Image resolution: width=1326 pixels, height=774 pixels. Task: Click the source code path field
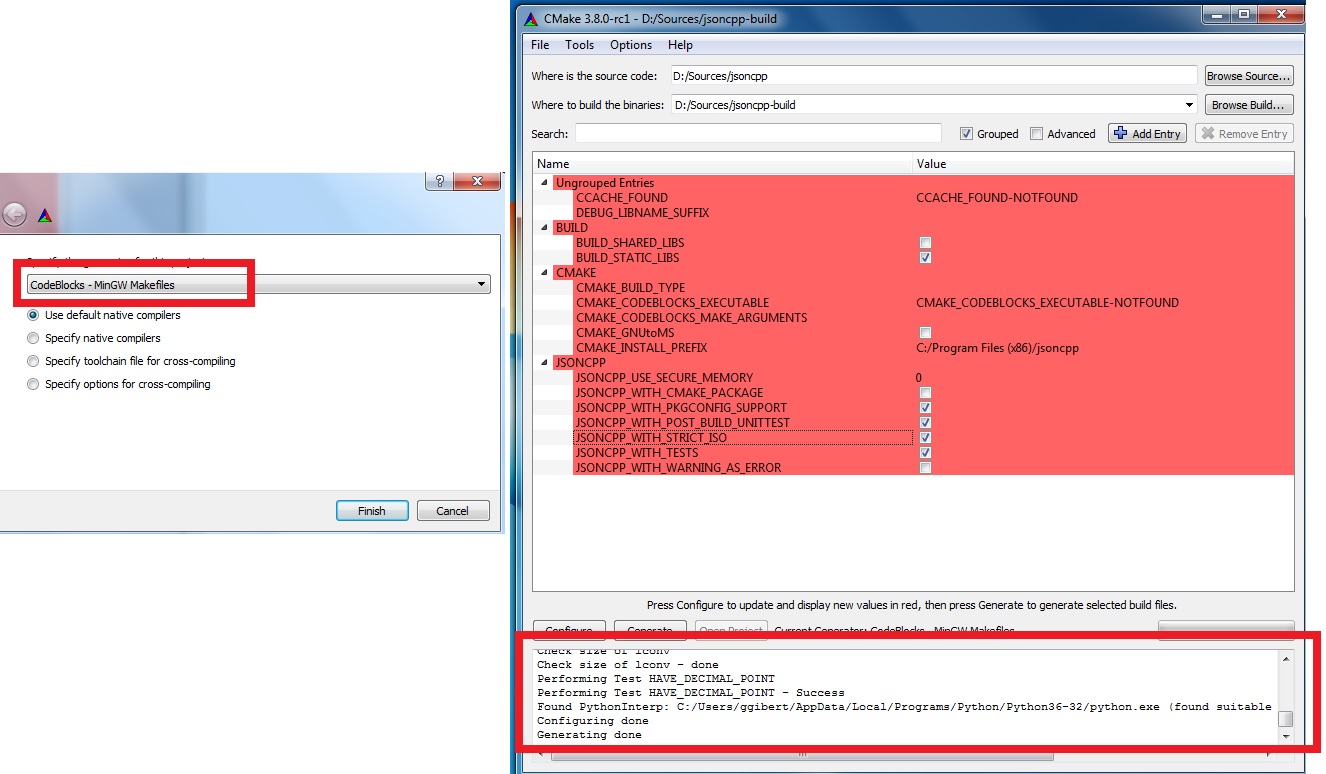click(x=933, y=76)
